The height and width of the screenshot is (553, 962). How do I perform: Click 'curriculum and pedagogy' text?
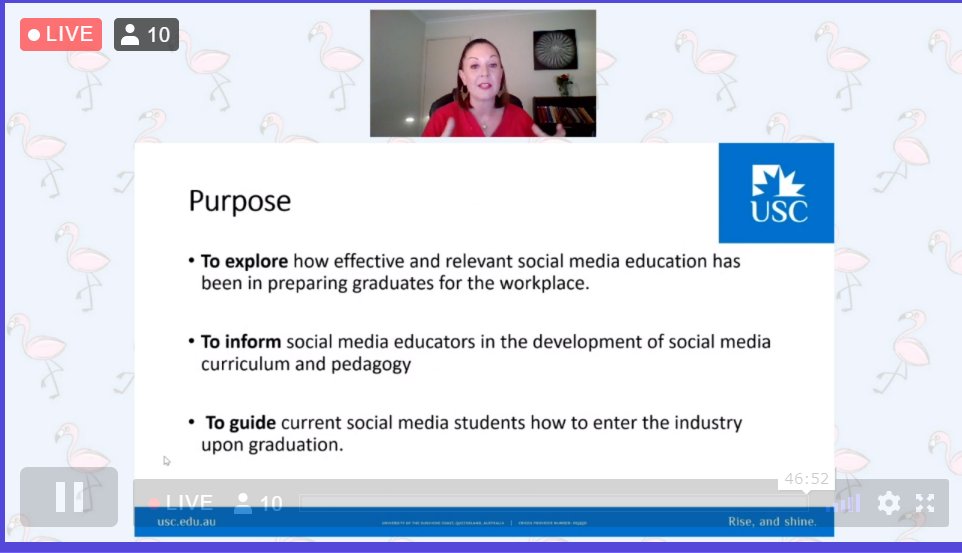[306, 364]
